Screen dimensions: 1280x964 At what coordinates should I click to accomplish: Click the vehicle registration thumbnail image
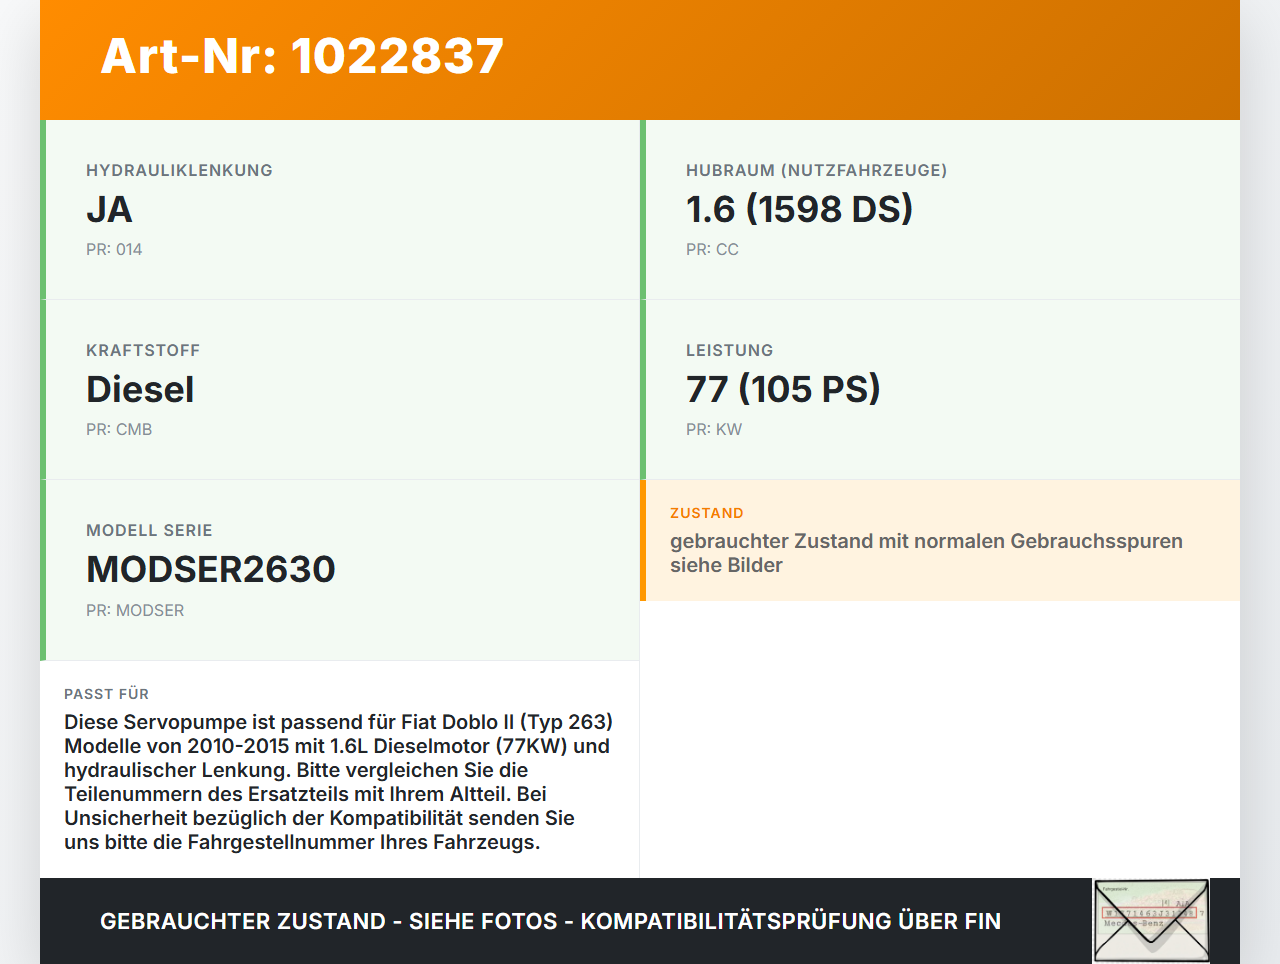click(x=1152, y=921)
